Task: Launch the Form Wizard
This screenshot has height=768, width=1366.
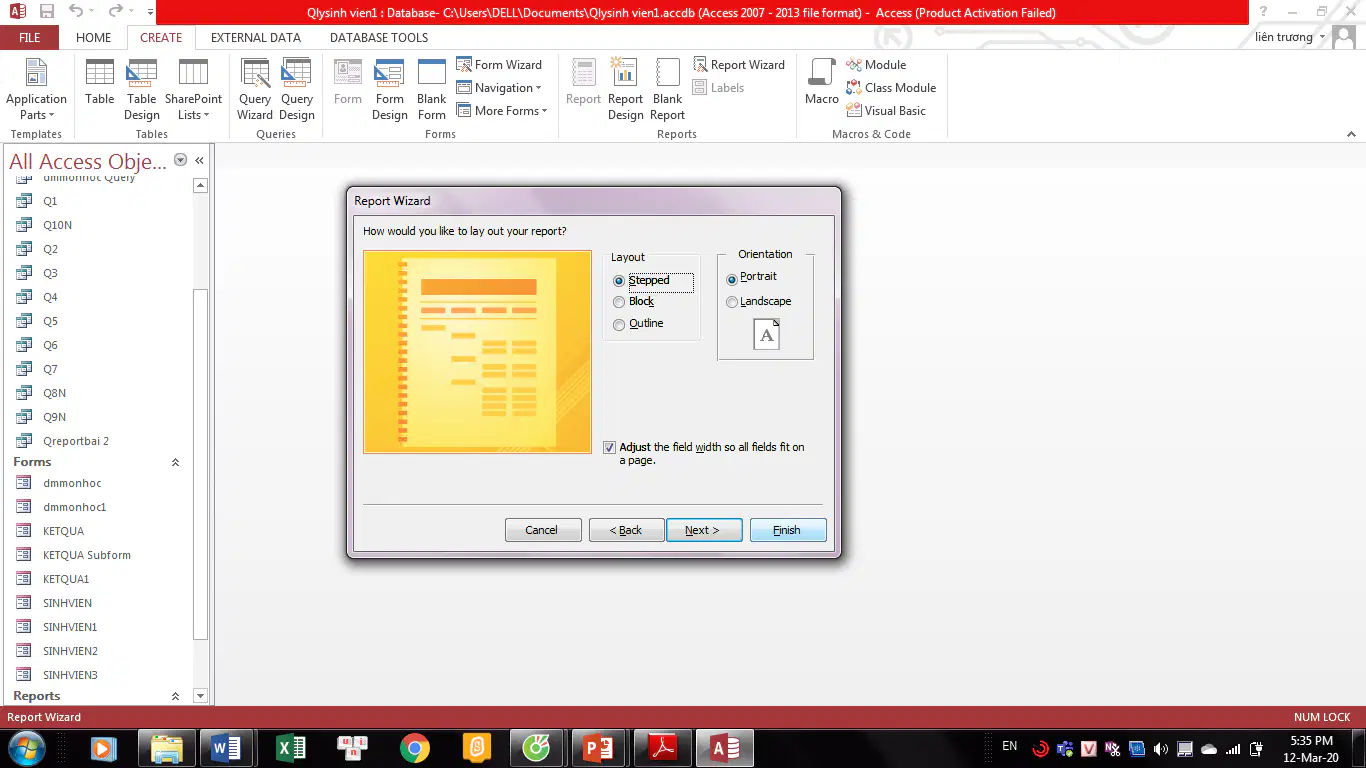Action: pyautogui.click(x=499, y=64)
